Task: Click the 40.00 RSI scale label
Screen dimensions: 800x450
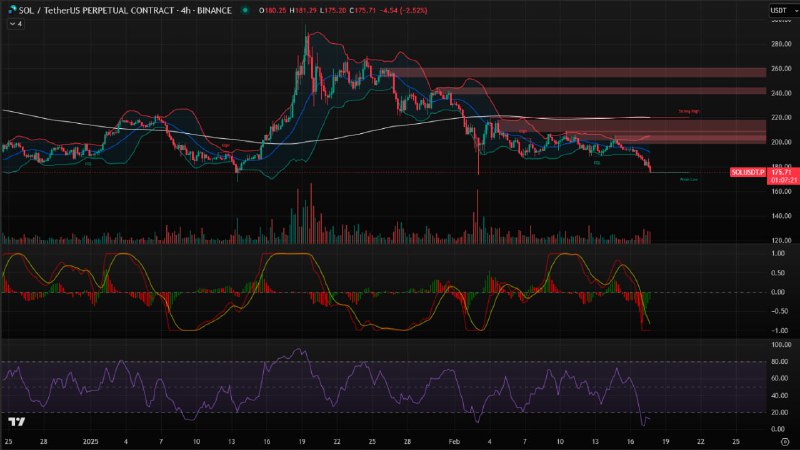Action: coord(781,395)
